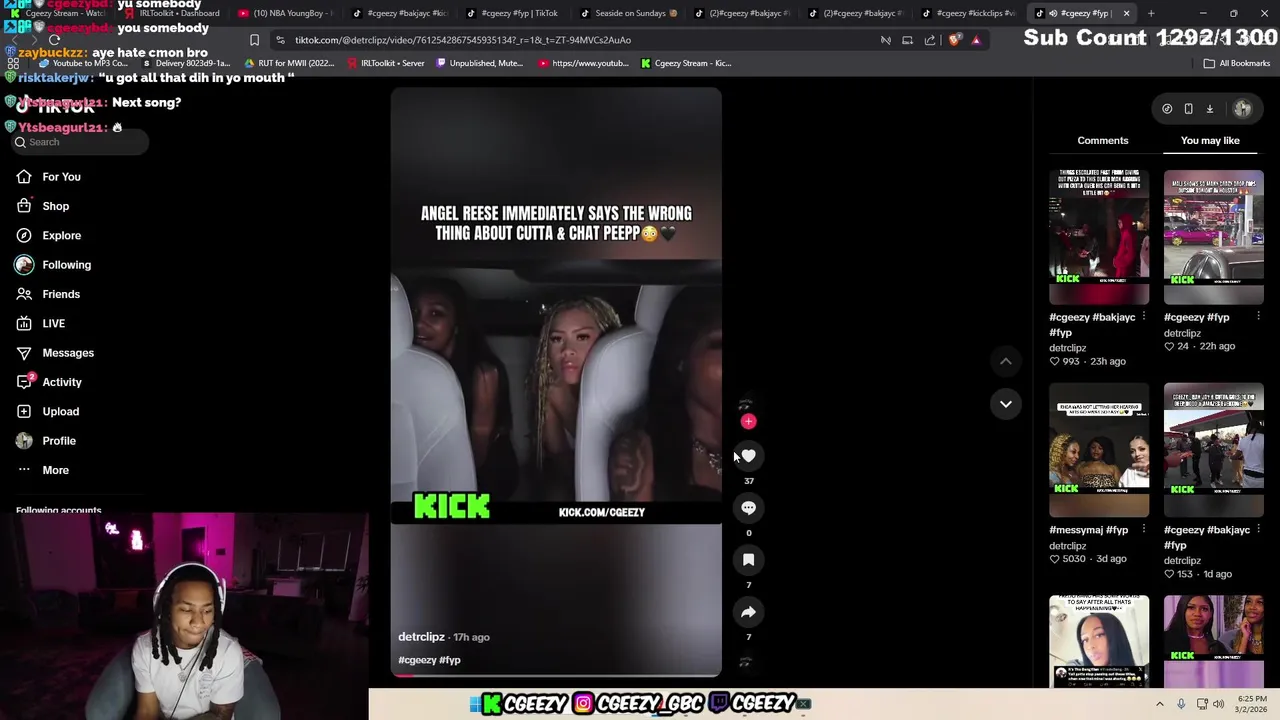Click the microphone tray icon
1280x720 pixels.
pos(1181,704)
